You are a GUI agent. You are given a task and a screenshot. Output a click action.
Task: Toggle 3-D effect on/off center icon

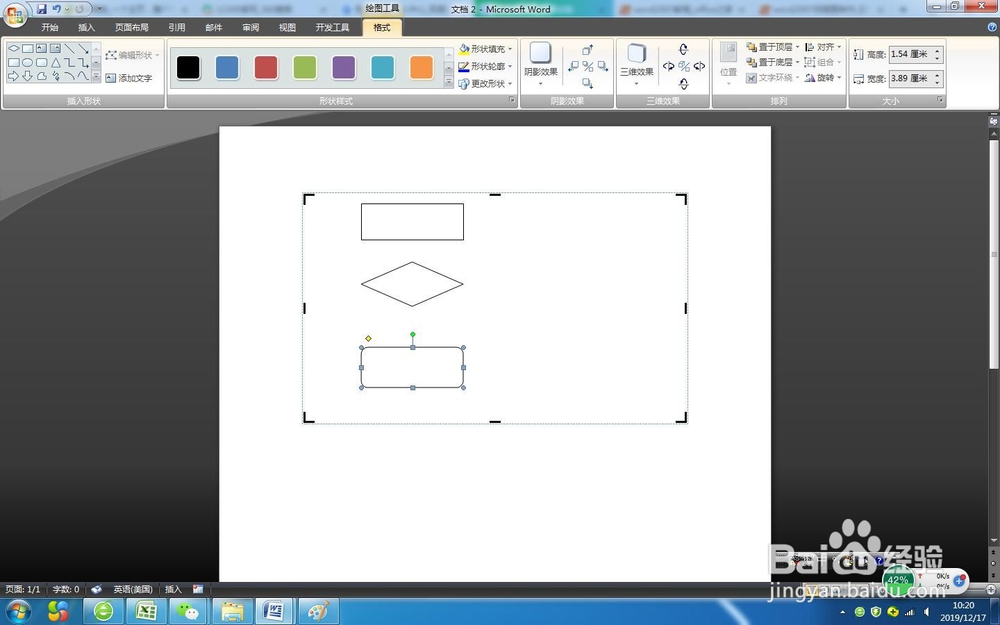point(684,66)
